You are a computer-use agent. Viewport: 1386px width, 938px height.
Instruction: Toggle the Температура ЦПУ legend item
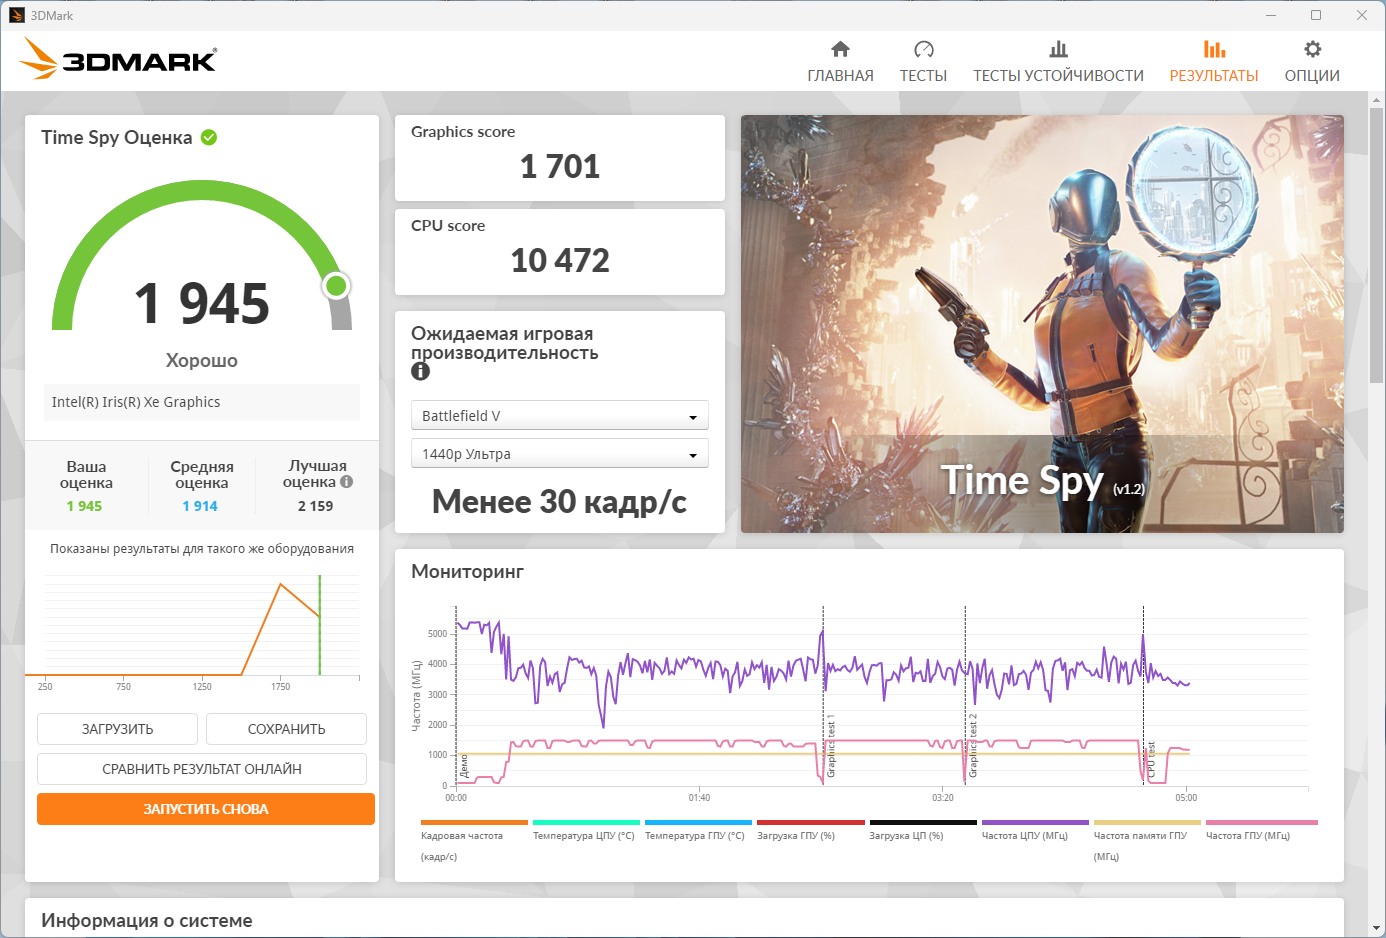pos(584,830)
